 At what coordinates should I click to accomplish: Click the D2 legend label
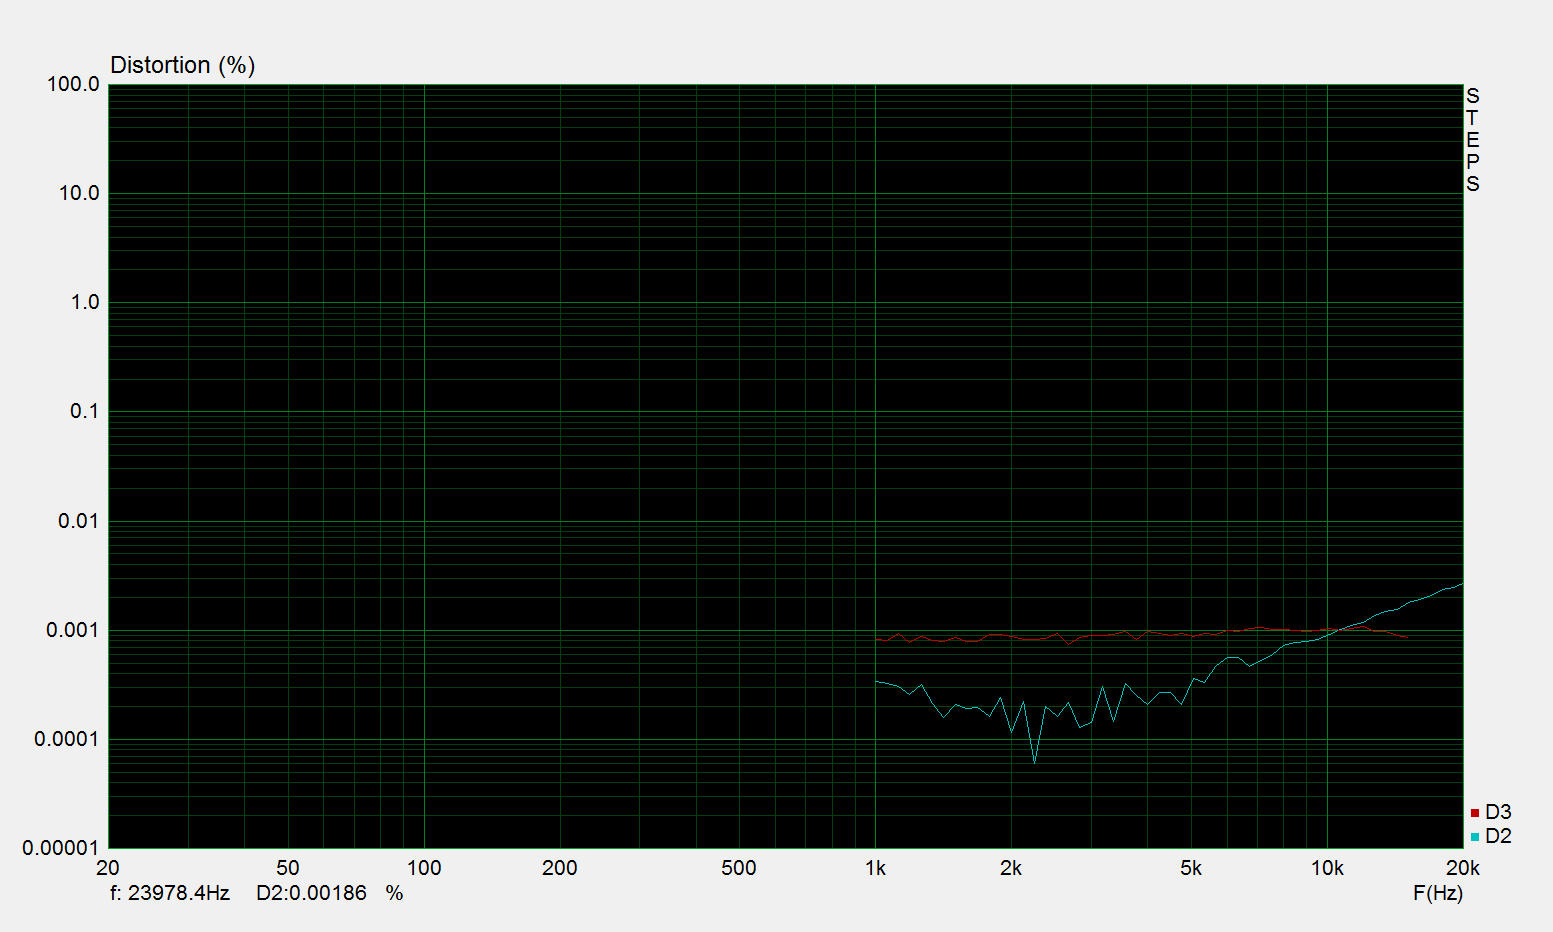(1498, 836)
